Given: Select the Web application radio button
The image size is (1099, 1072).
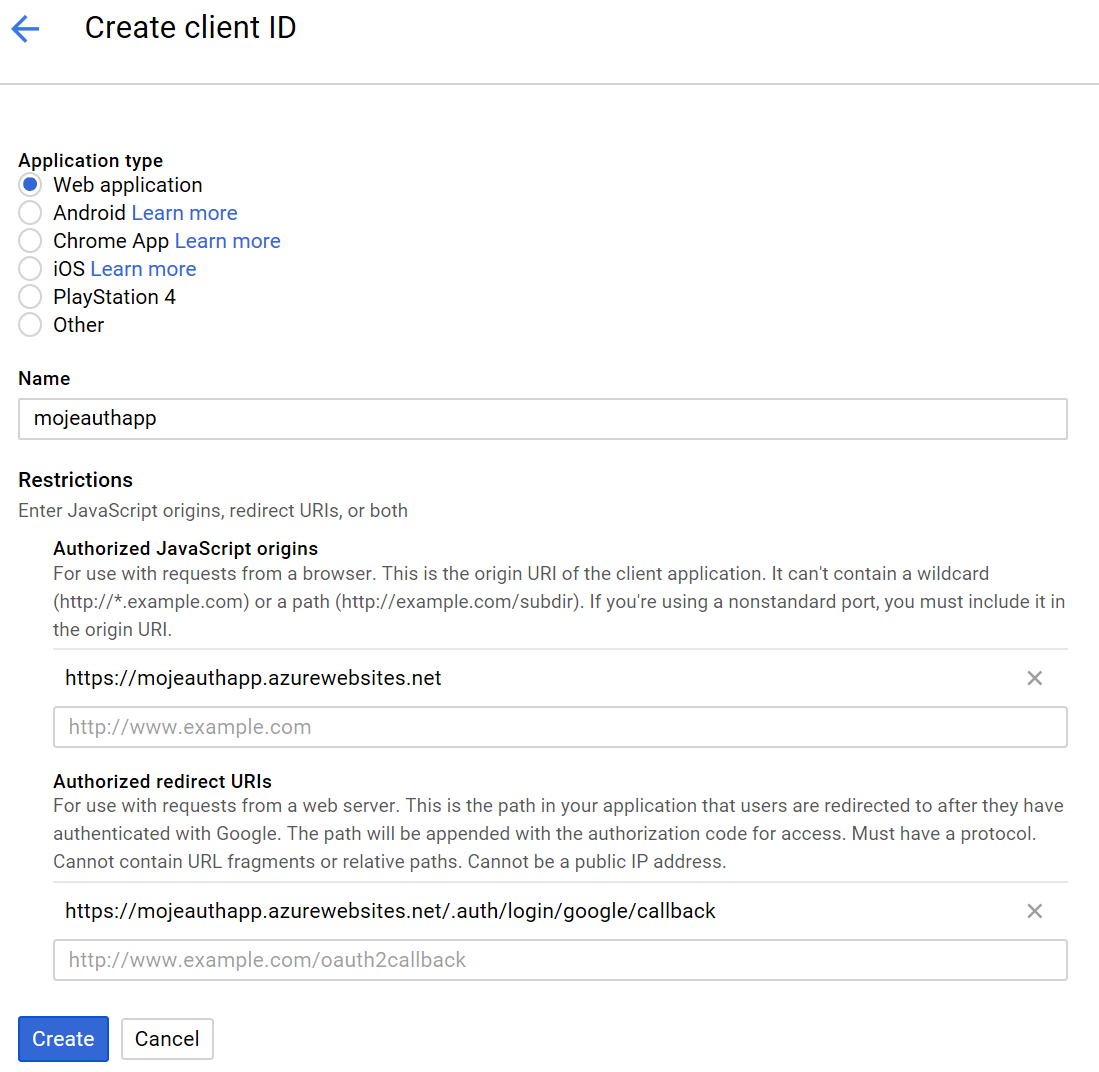Looking at the screenshot, I should coord(30,185).
